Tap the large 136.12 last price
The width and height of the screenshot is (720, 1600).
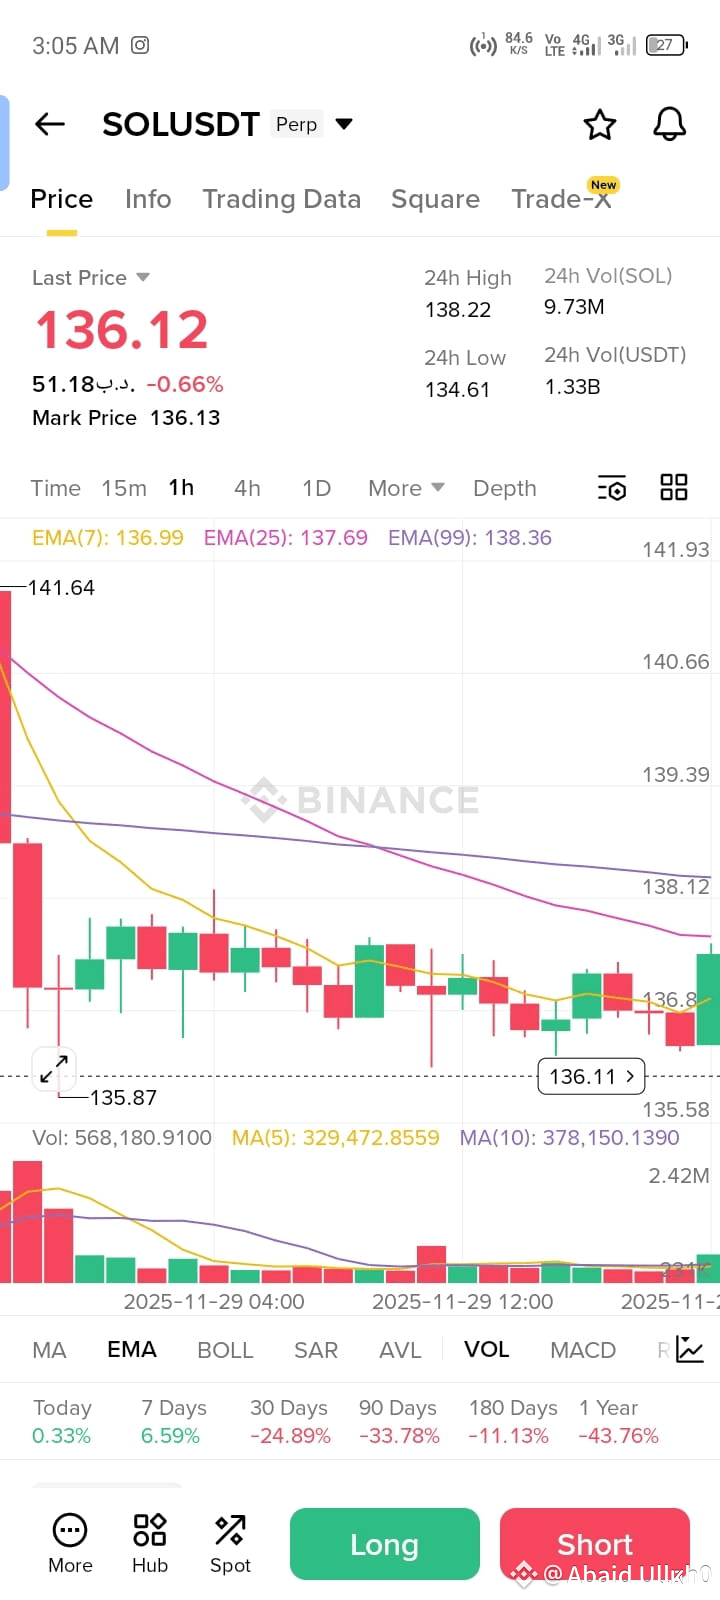point(122,330)
